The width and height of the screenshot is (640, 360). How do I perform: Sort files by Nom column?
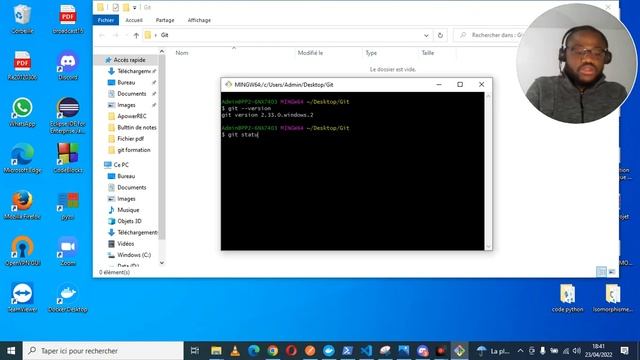[x=182, y=53]
